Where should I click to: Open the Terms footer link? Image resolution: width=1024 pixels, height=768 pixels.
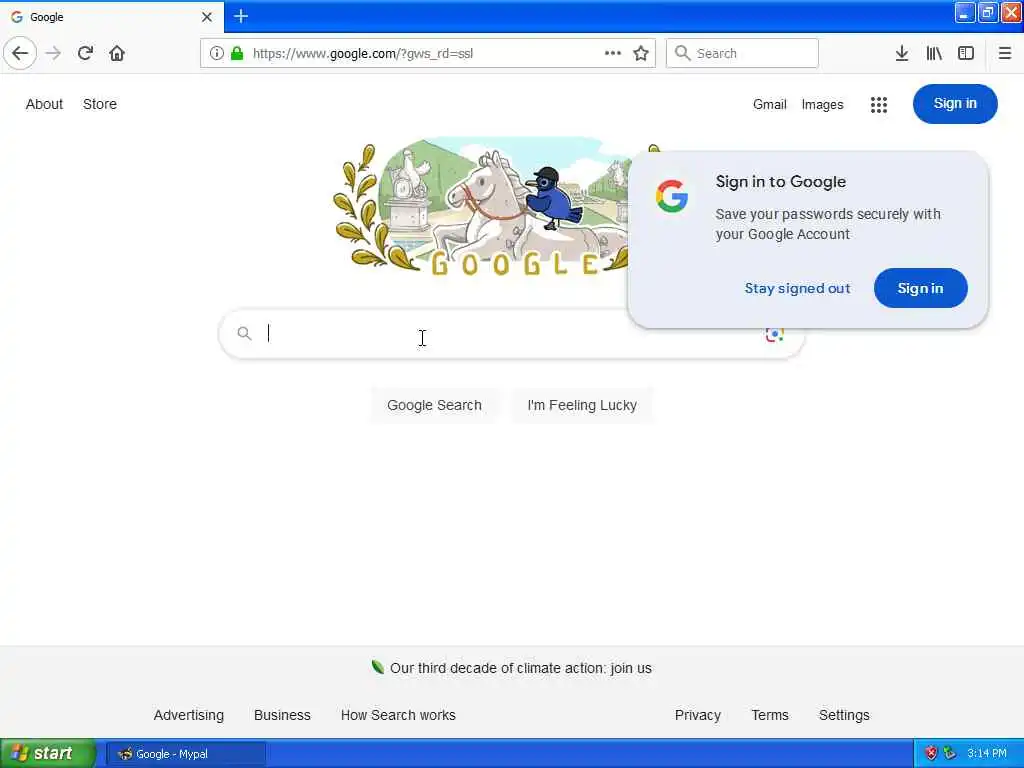(770, 715)
